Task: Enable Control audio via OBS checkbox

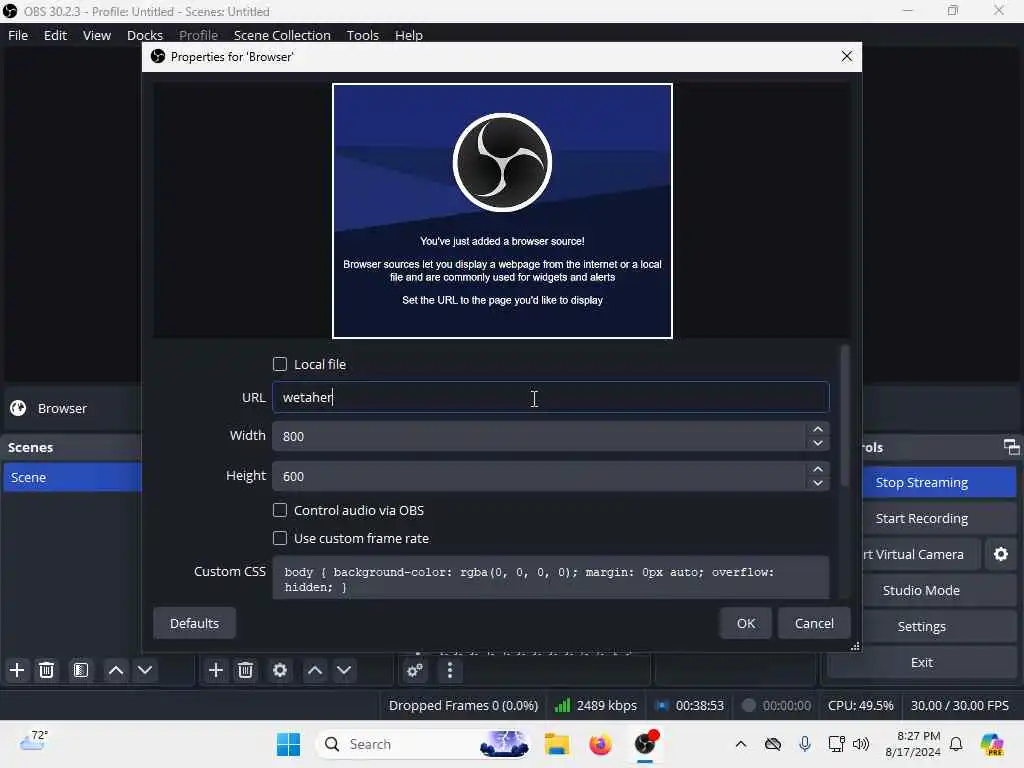Action: click(280, 510)
